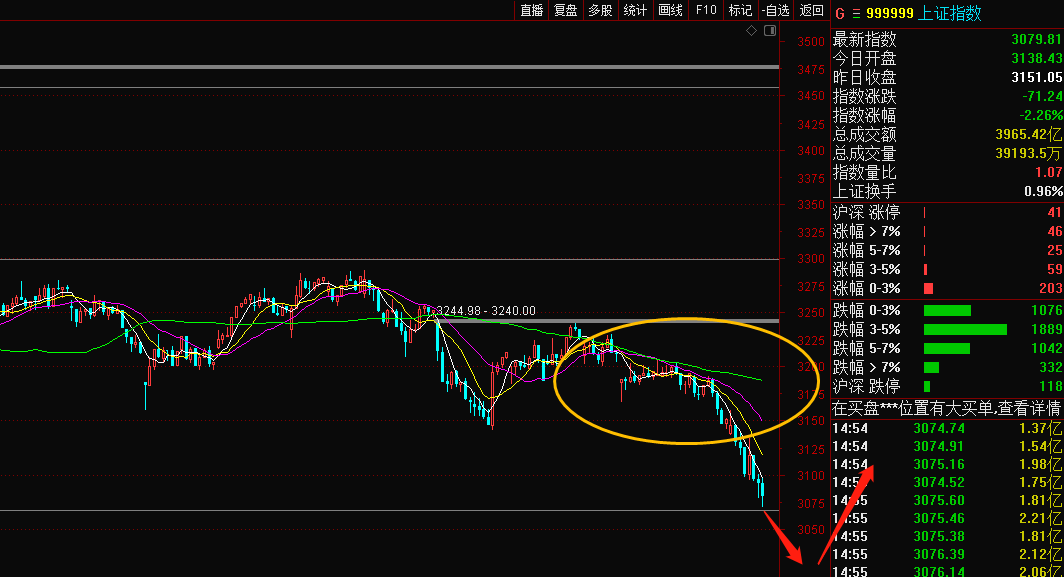This screenshot has width=1064, height=577.
Task: Select the 指数涨幅 value -2.26%
Action: [x=1041, y=115]
